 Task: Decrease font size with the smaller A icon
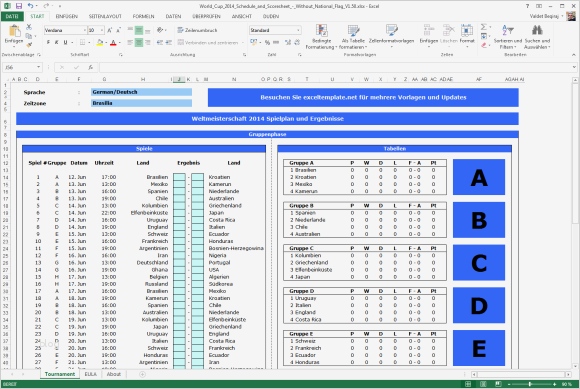(118, 30)
